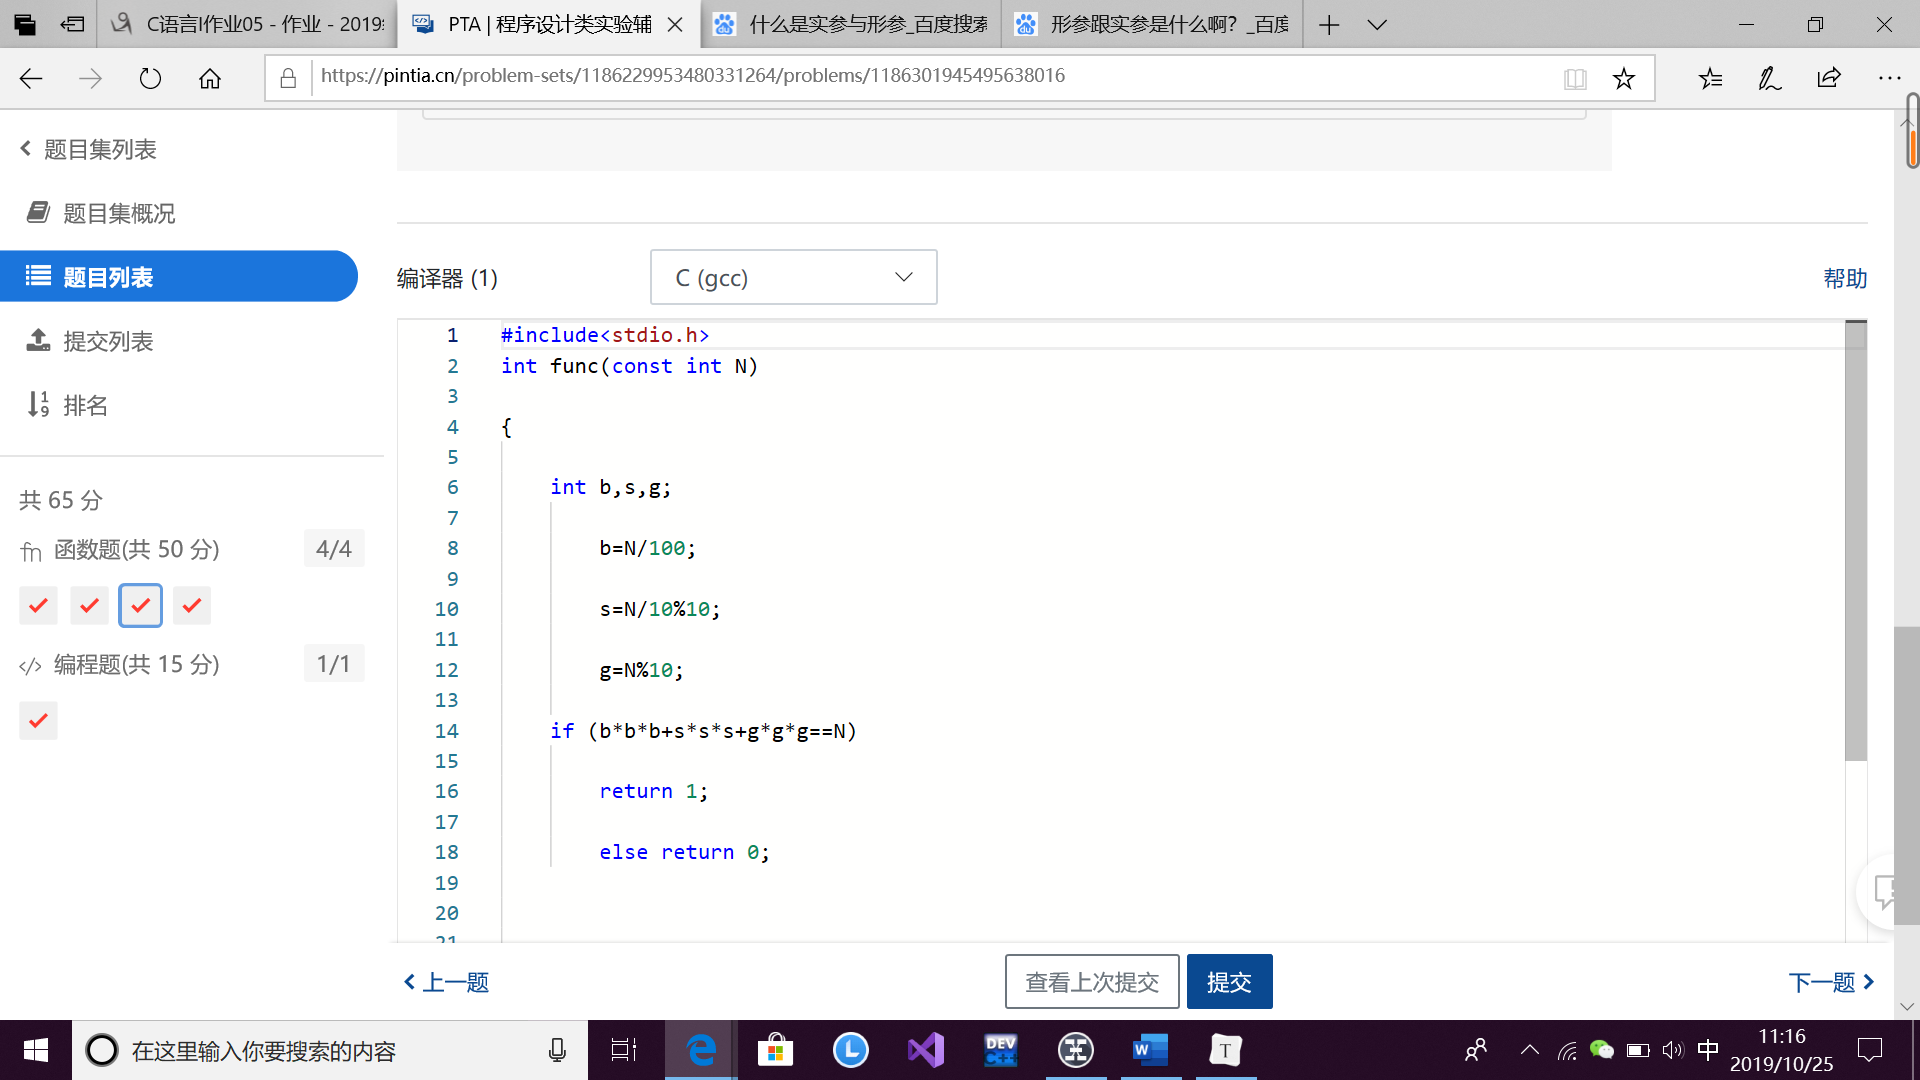
Task: Open the favorites hub icon
Action: click(x=1710, y=78)
